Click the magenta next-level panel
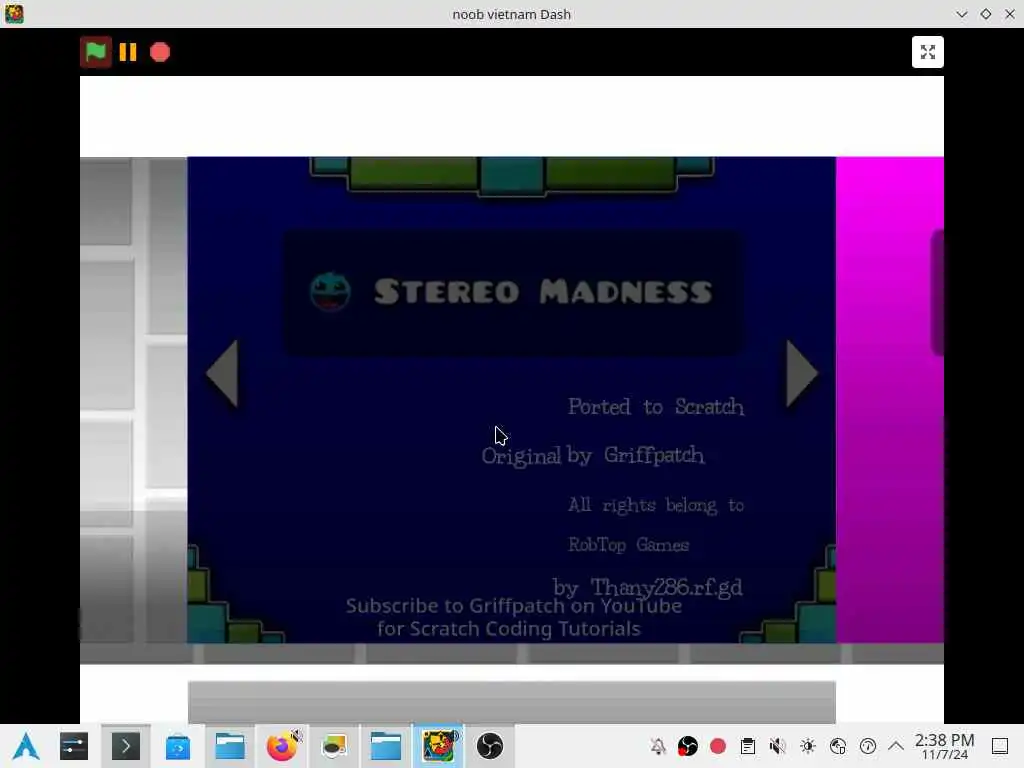 (889, 400)
